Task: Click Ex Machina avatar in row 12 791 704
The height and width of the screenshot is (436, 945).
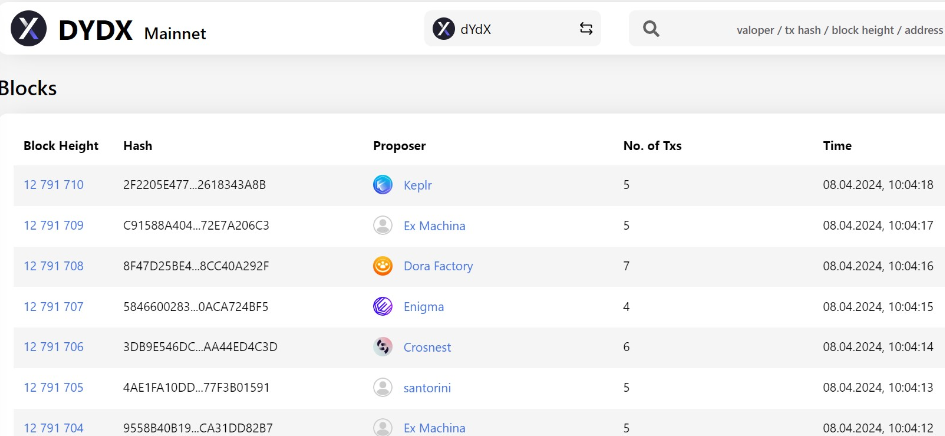Action: [x=383, y=428]
